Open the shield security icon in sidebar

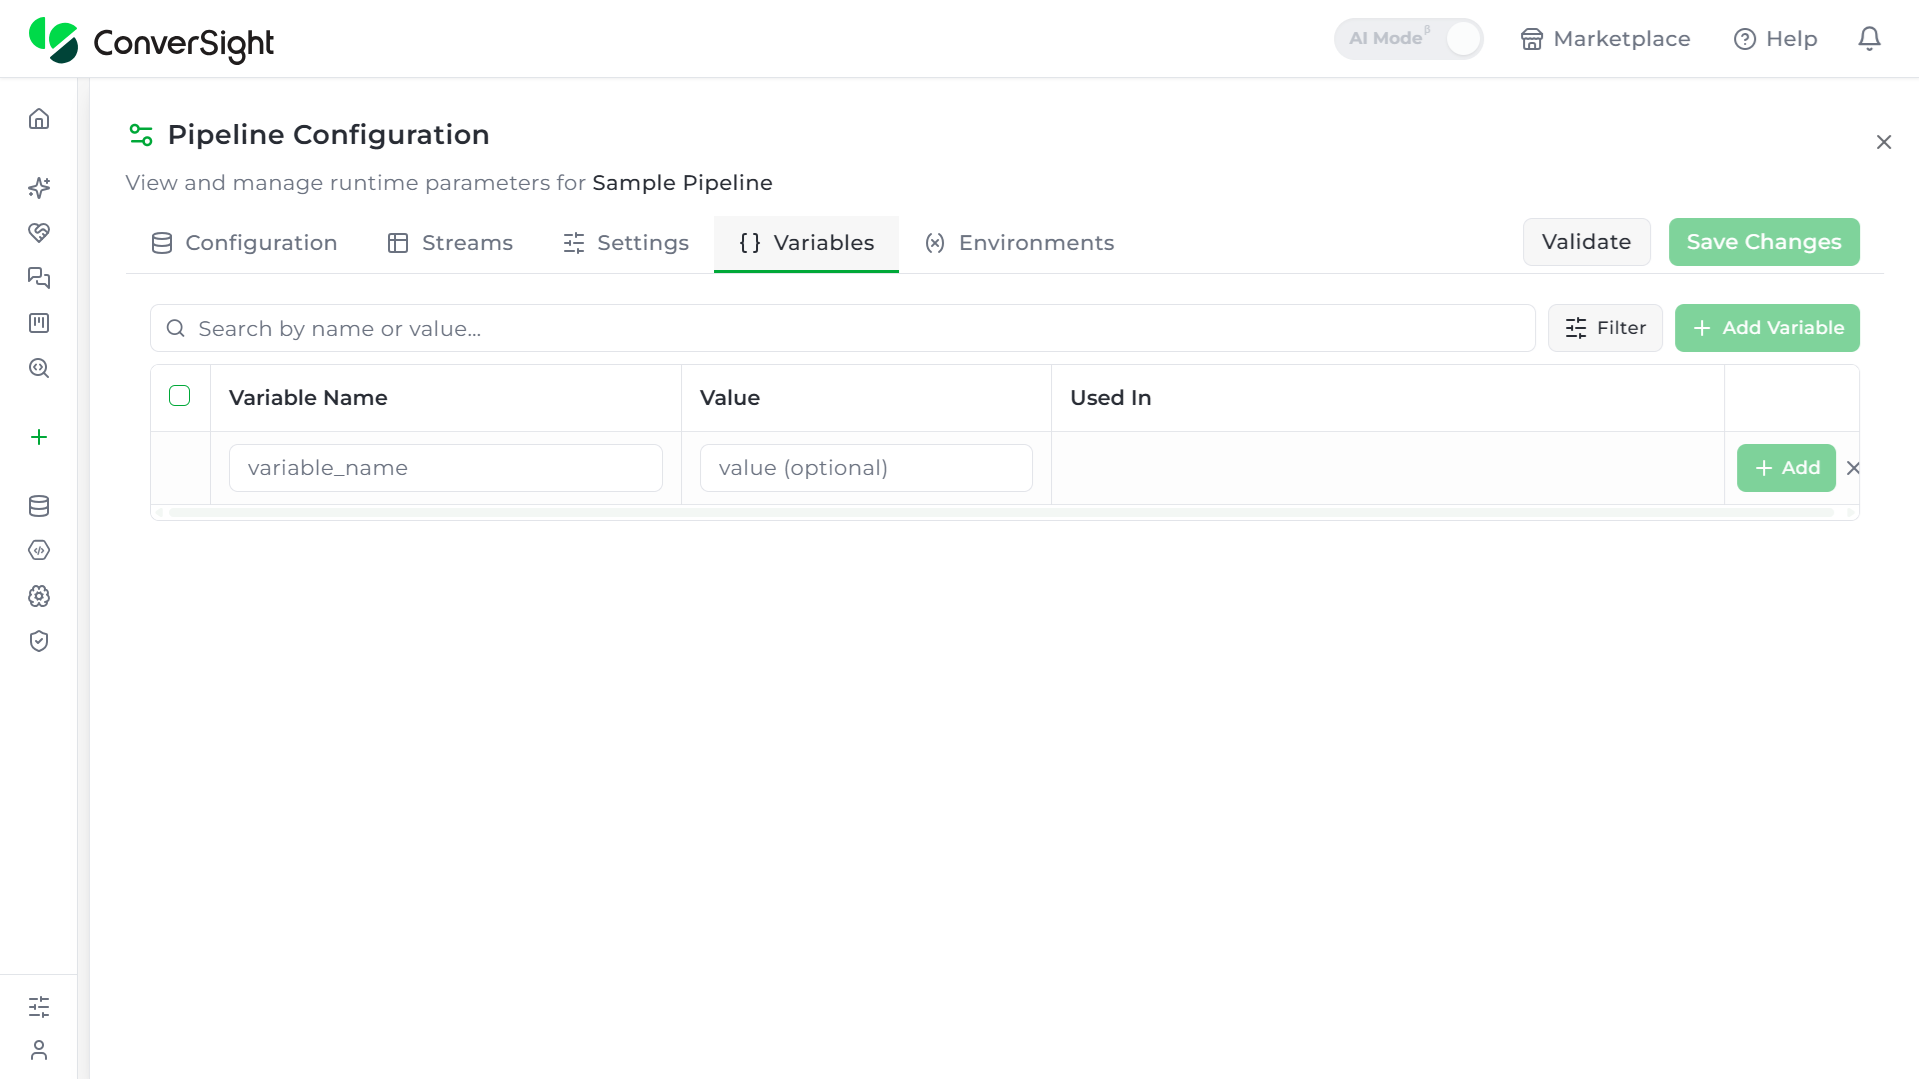coord(39,641)
